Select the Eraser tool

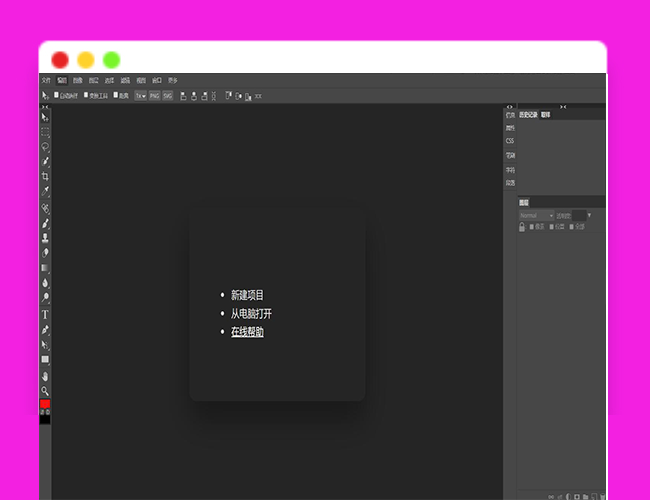[x=45, y=252]
